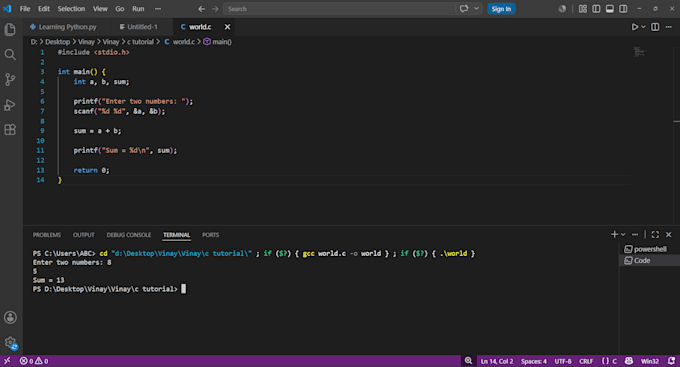Open the Search view in activity bar

point(10,55)
